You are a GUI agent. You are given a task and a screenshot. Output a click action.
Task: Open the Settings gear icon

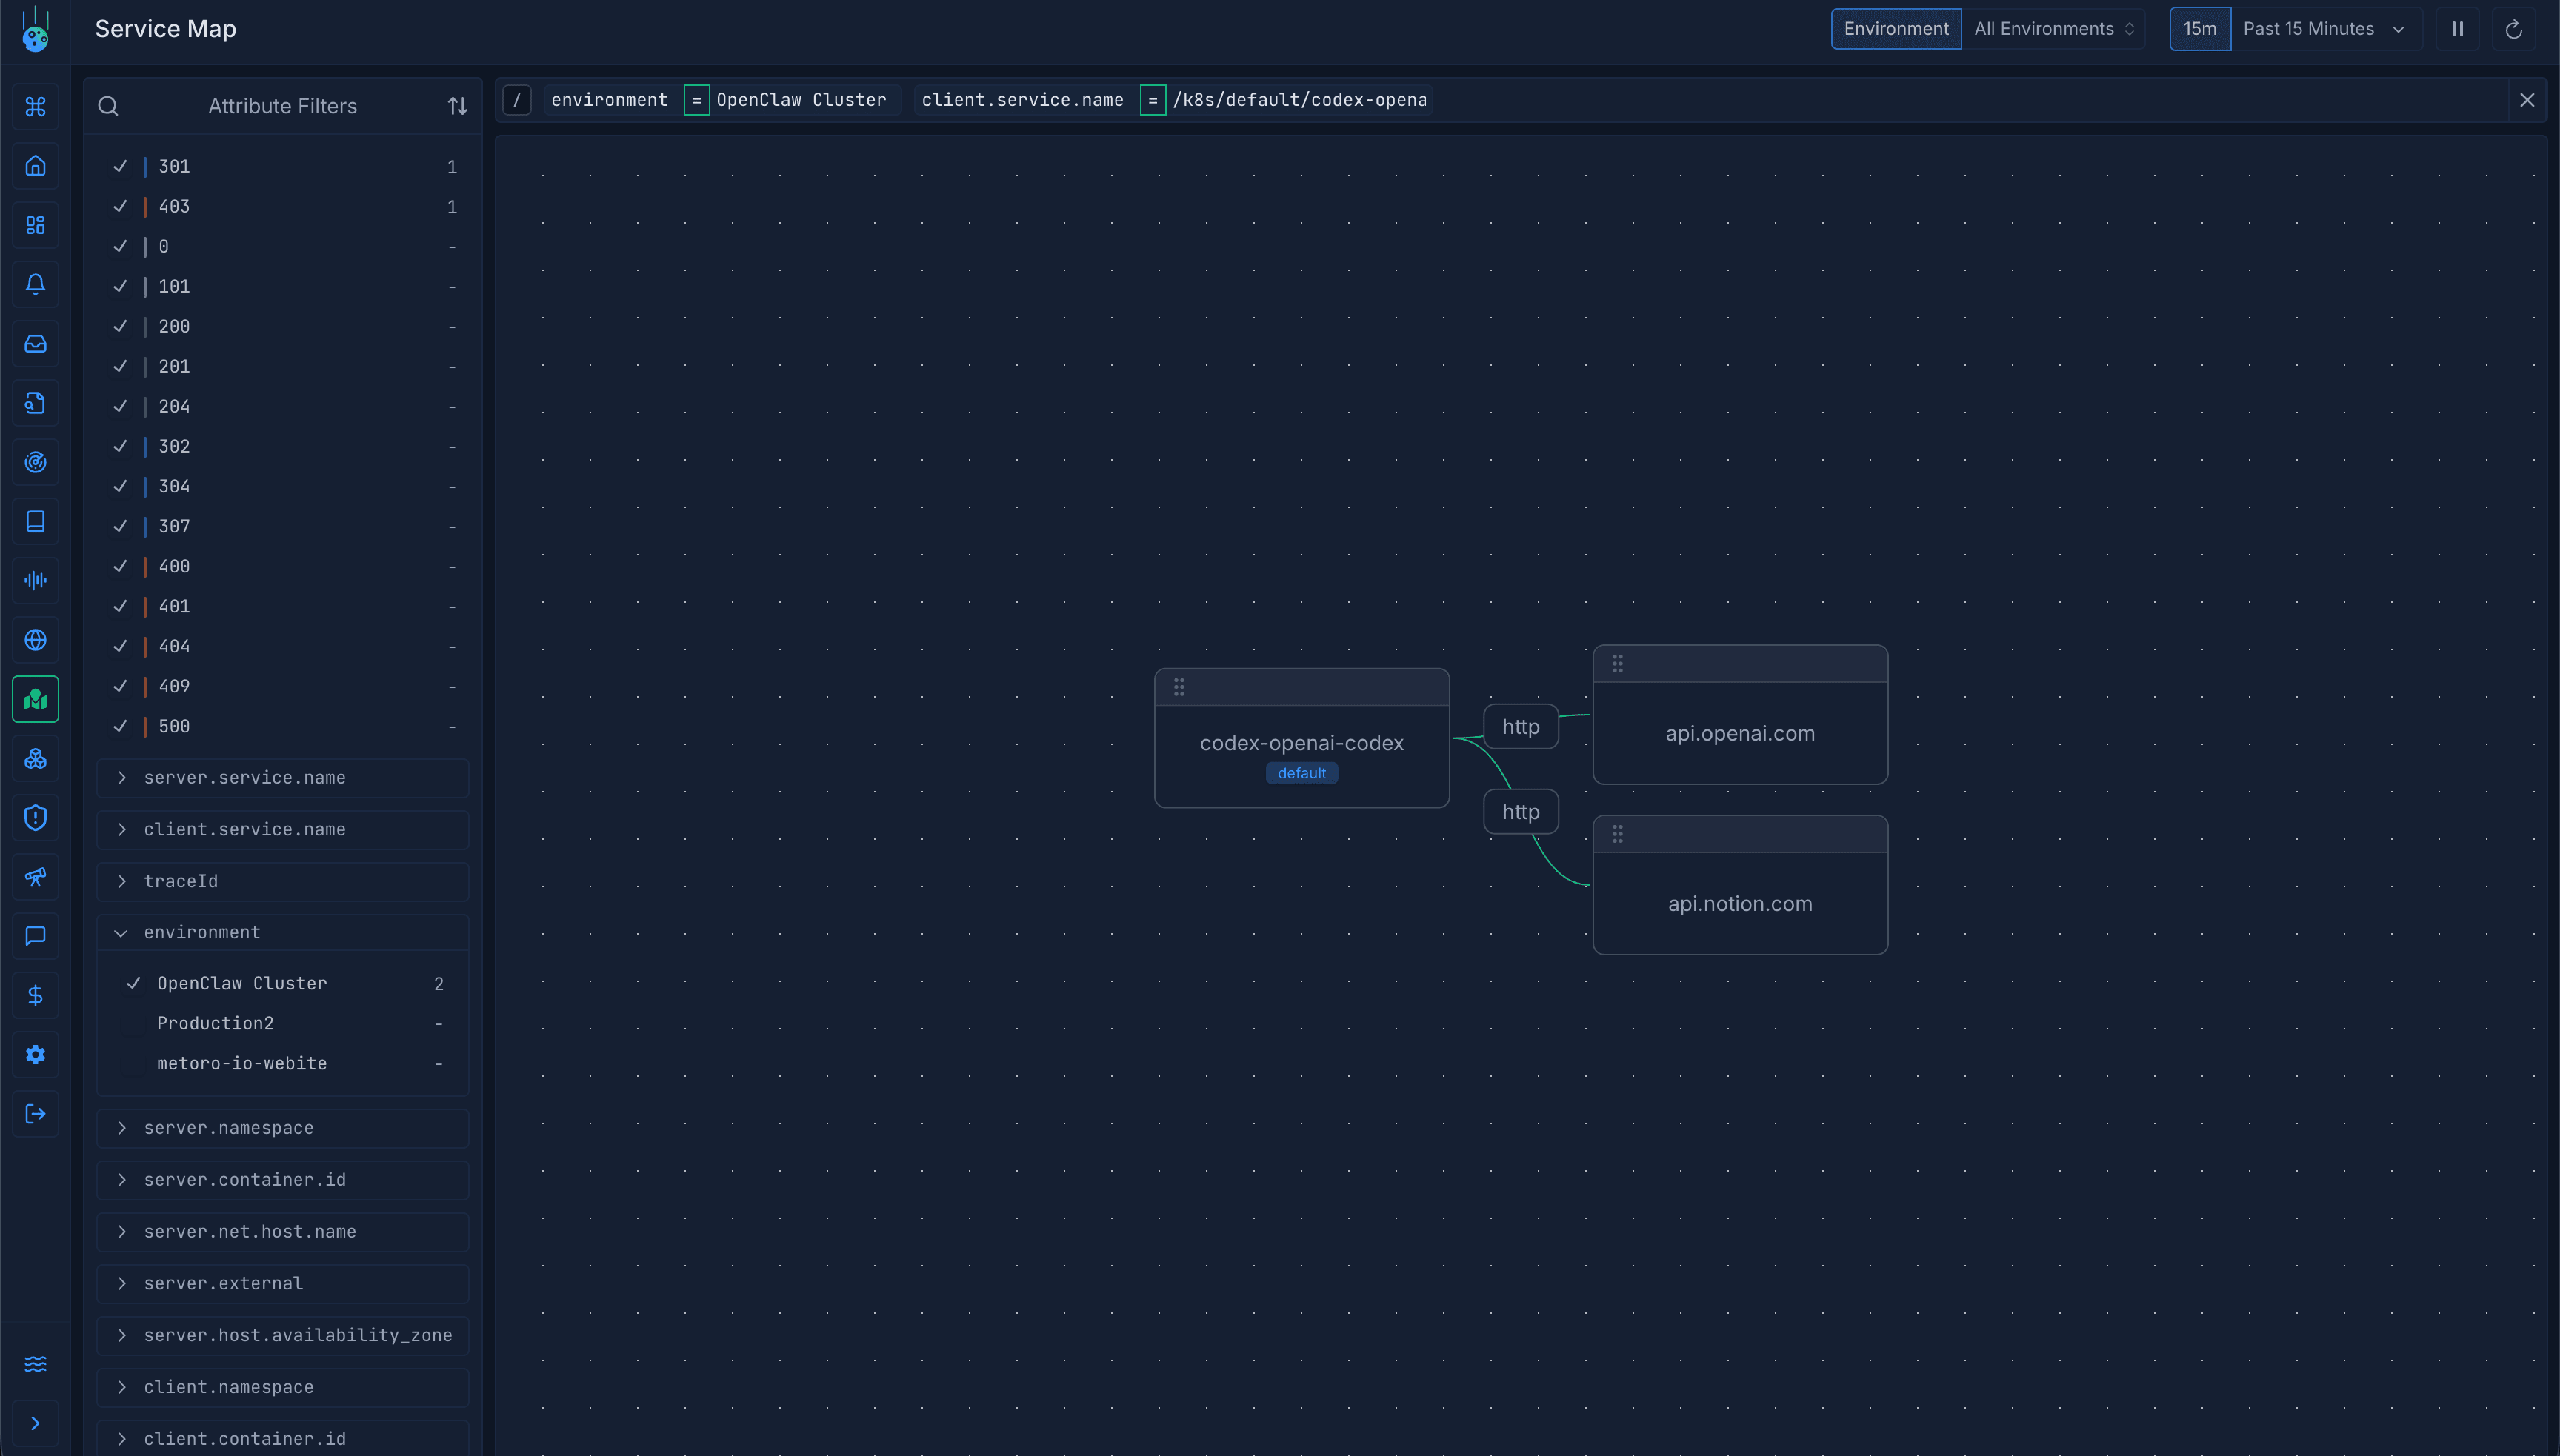[x=36, y=1054]
